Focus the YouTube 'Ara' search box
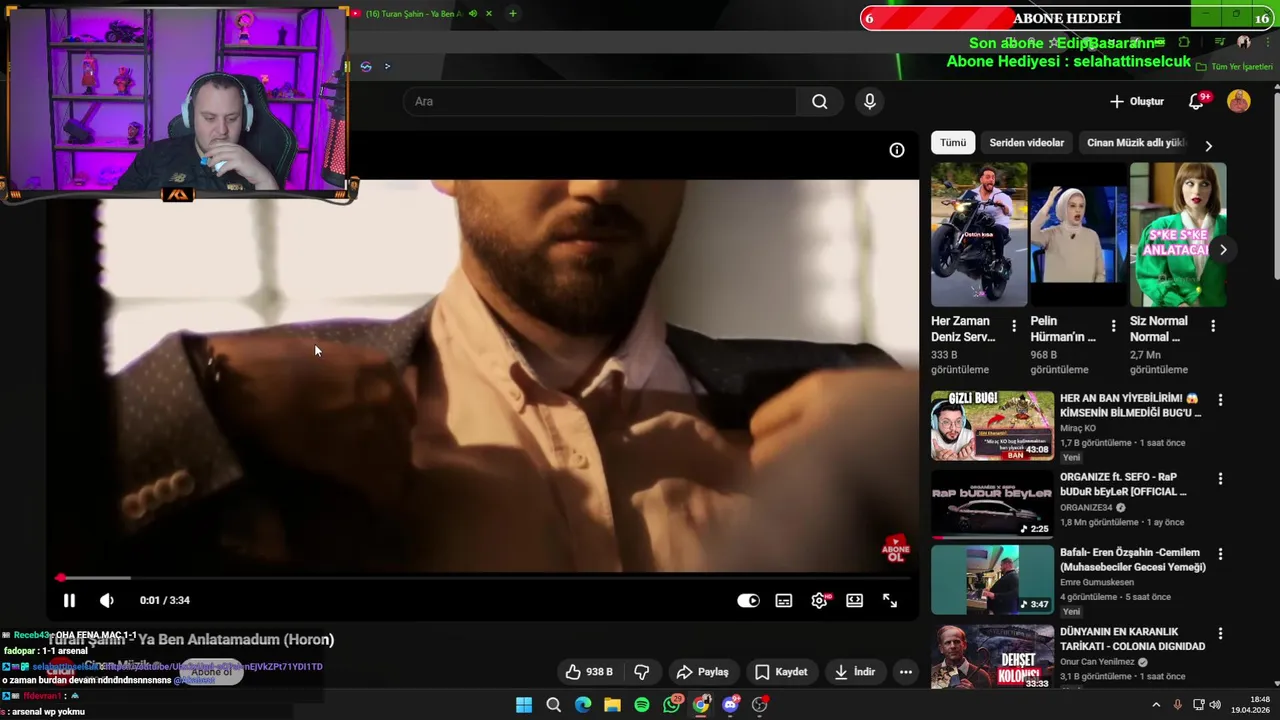The image size is (1280, 720). pos(600,101)
